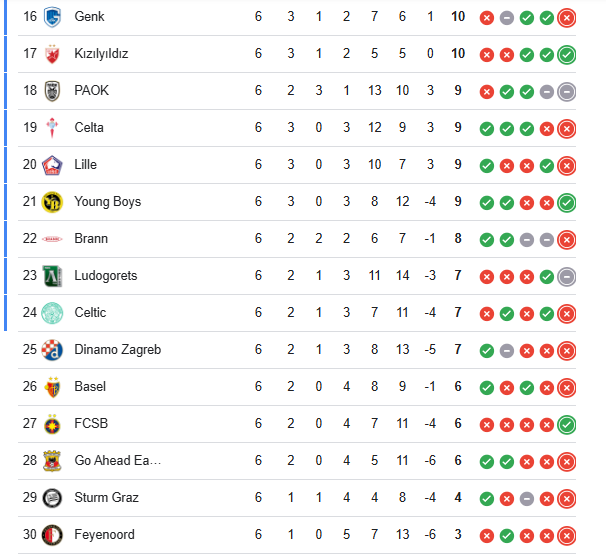Screen dimensions: 606x555
Task: Click the Lille club logo
Action: tap(53, 165)
